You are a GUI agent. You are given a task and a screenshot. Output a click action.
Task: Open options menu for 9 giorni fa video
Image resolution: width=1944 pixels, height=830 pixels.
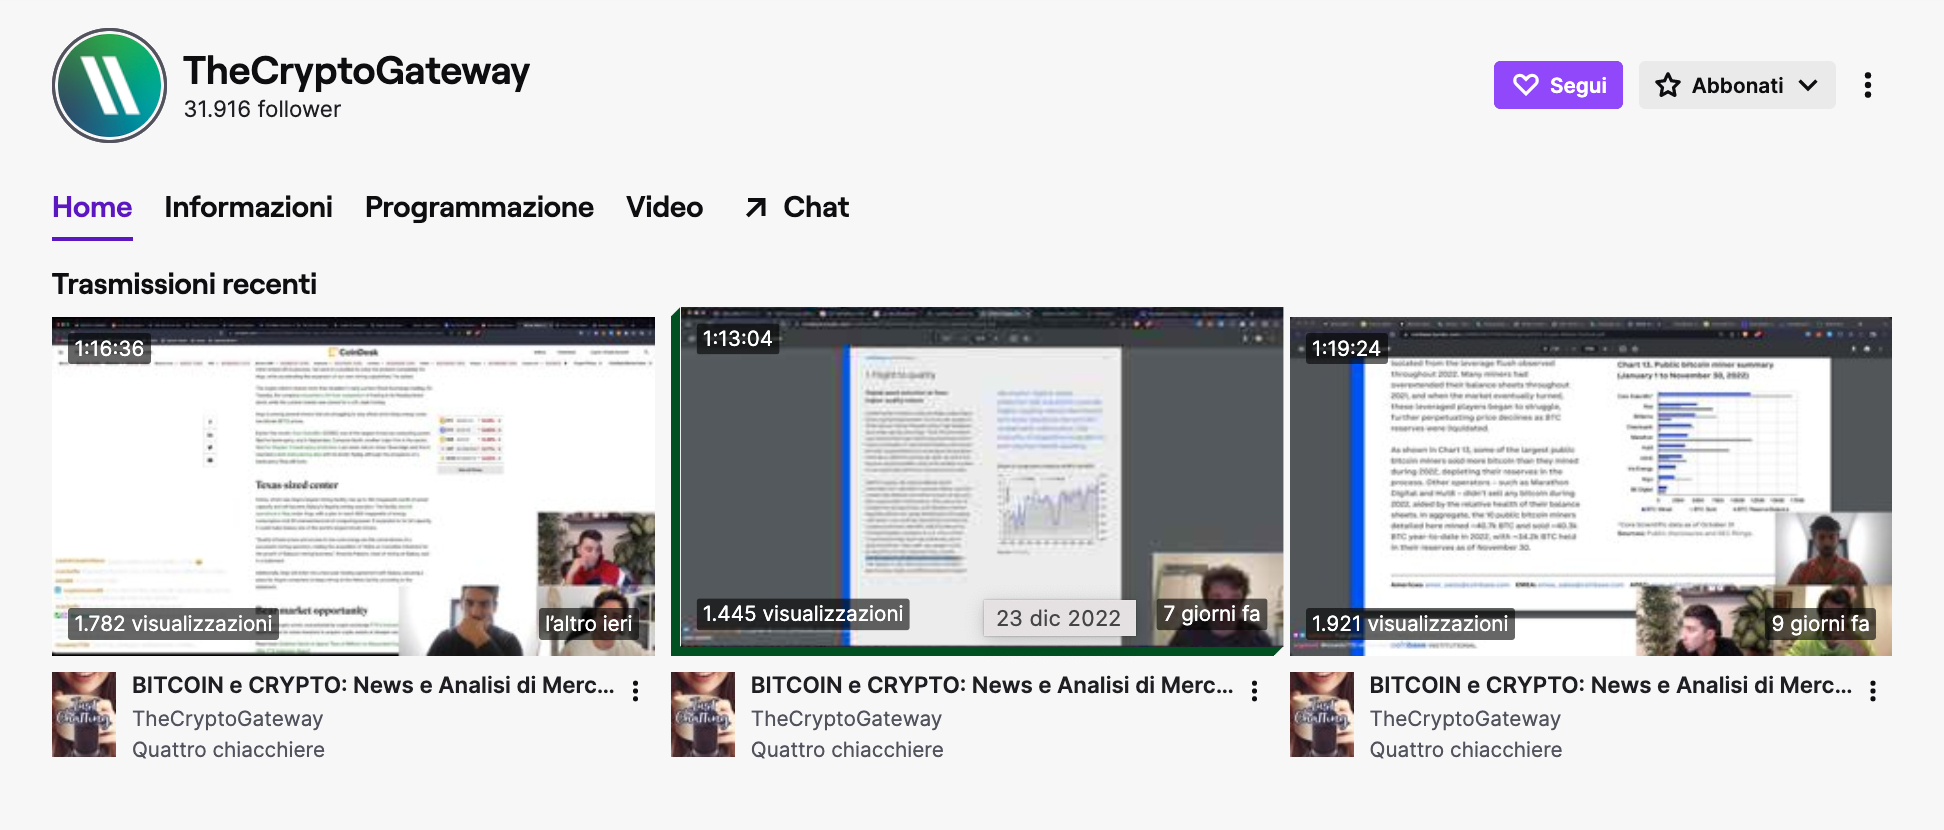tap(1873, 690)
